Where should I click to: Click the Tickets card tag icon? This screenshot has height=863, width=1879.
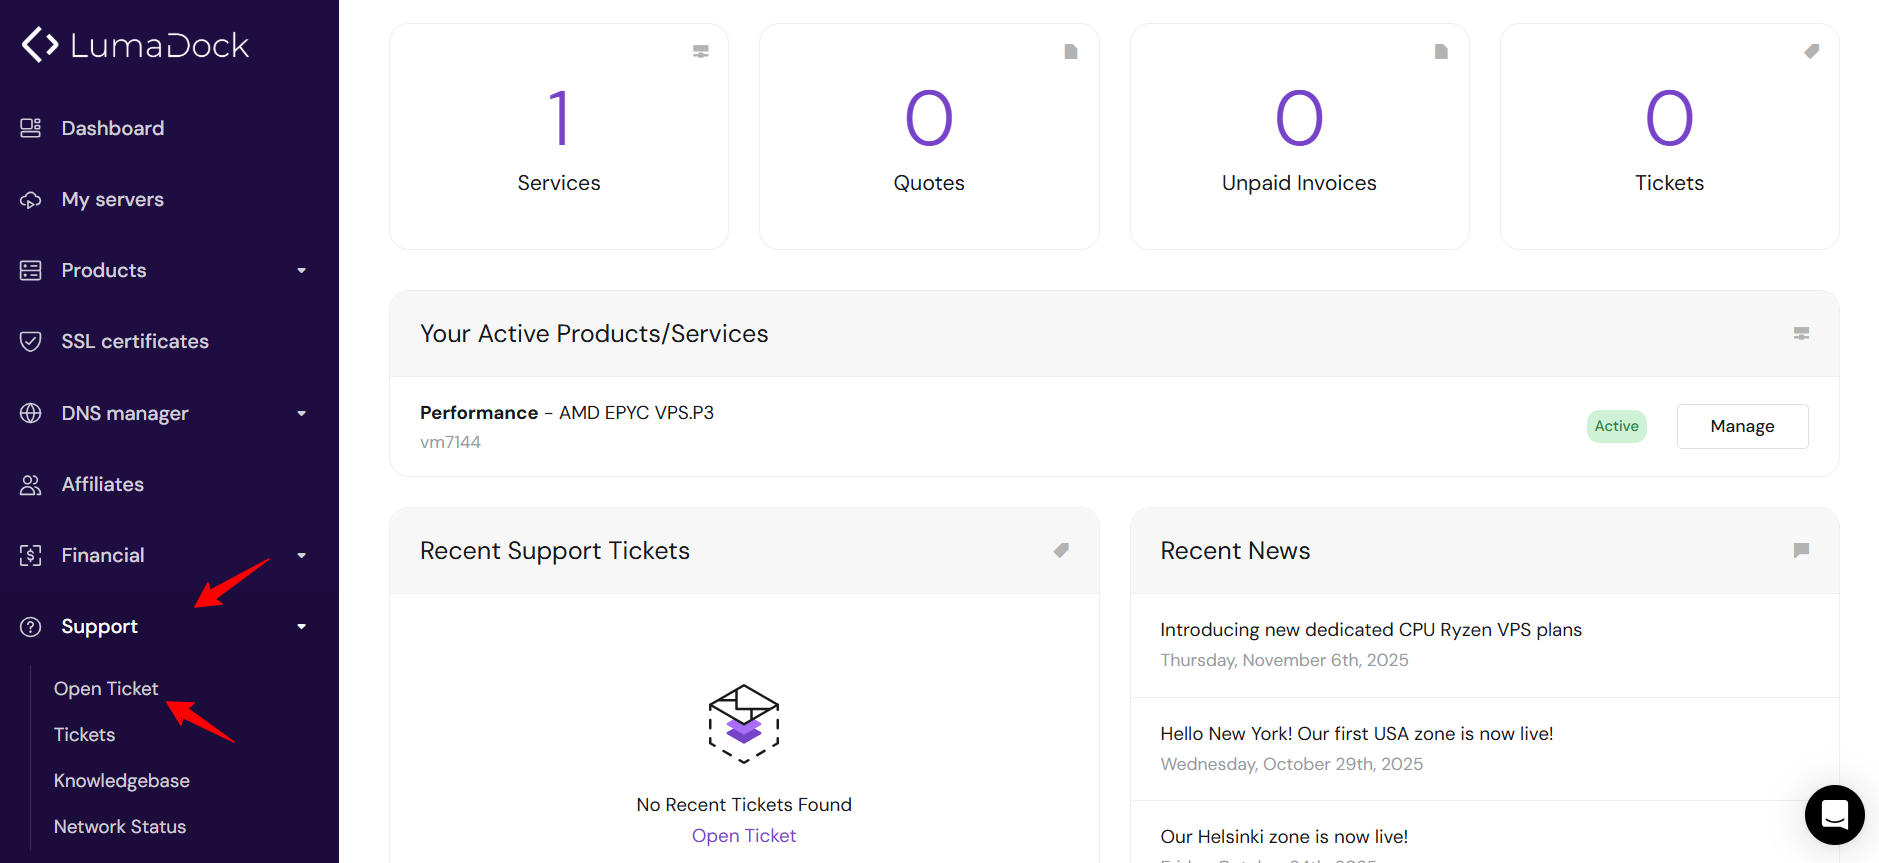click(x=1811, y=51)
